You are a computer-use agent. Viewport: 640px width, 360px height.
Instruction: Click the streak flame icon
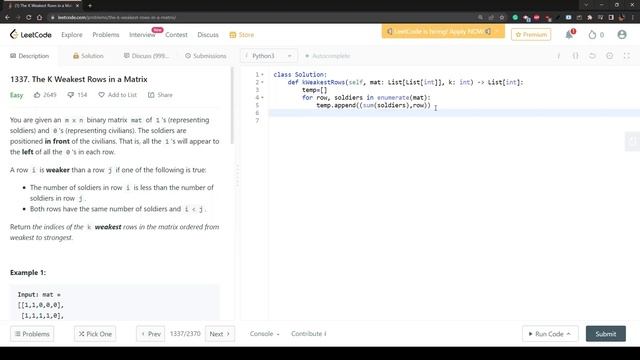pyautogui.click(x=592, y=35)
